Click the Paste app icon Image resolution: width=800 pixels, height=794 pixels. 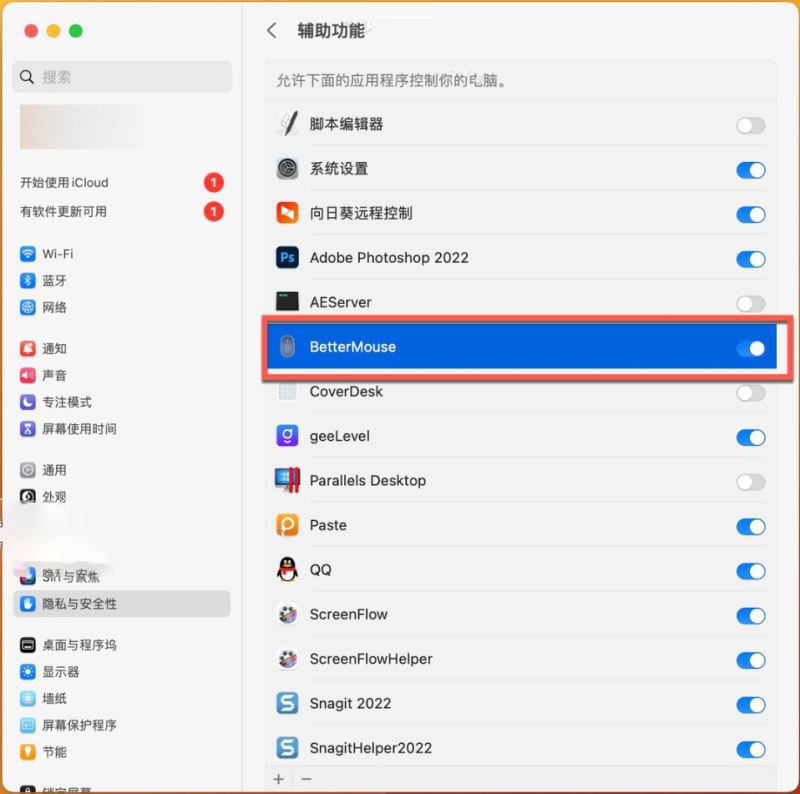(287, 525)
